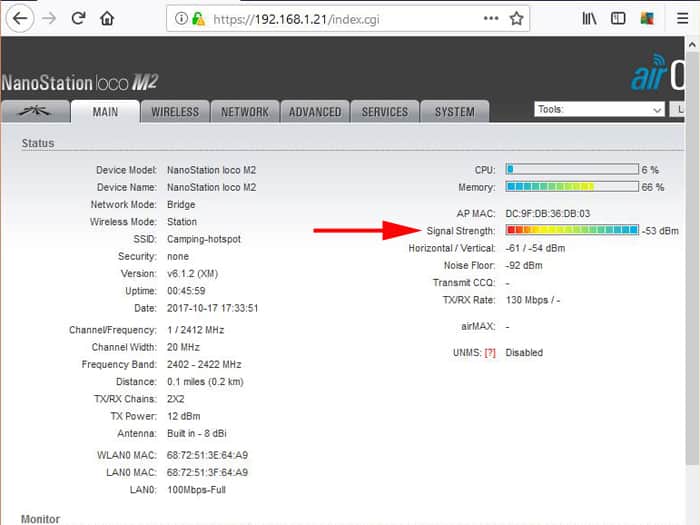Select Frequency Band 2402 - 2422 MHz
Screen dimensions: 700x525
[x=204, y=364]
